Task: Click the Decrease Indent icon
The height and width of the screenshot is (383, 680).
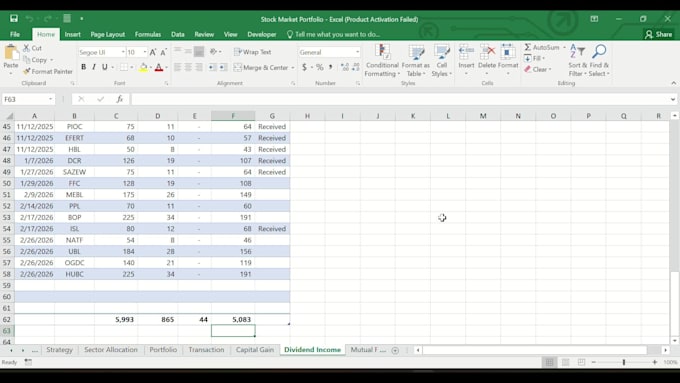Action: pyautogui.click(x=212, y=67)
